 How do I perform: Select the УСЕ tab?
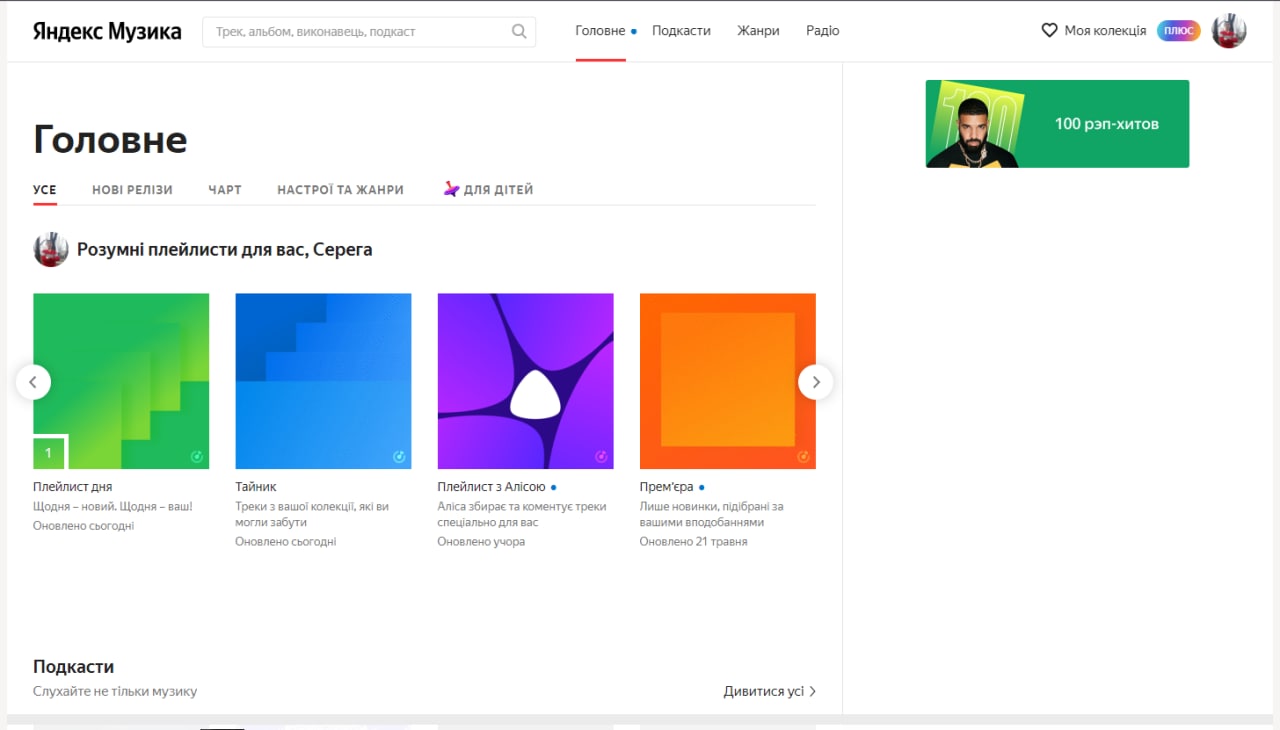pos(45,190)
